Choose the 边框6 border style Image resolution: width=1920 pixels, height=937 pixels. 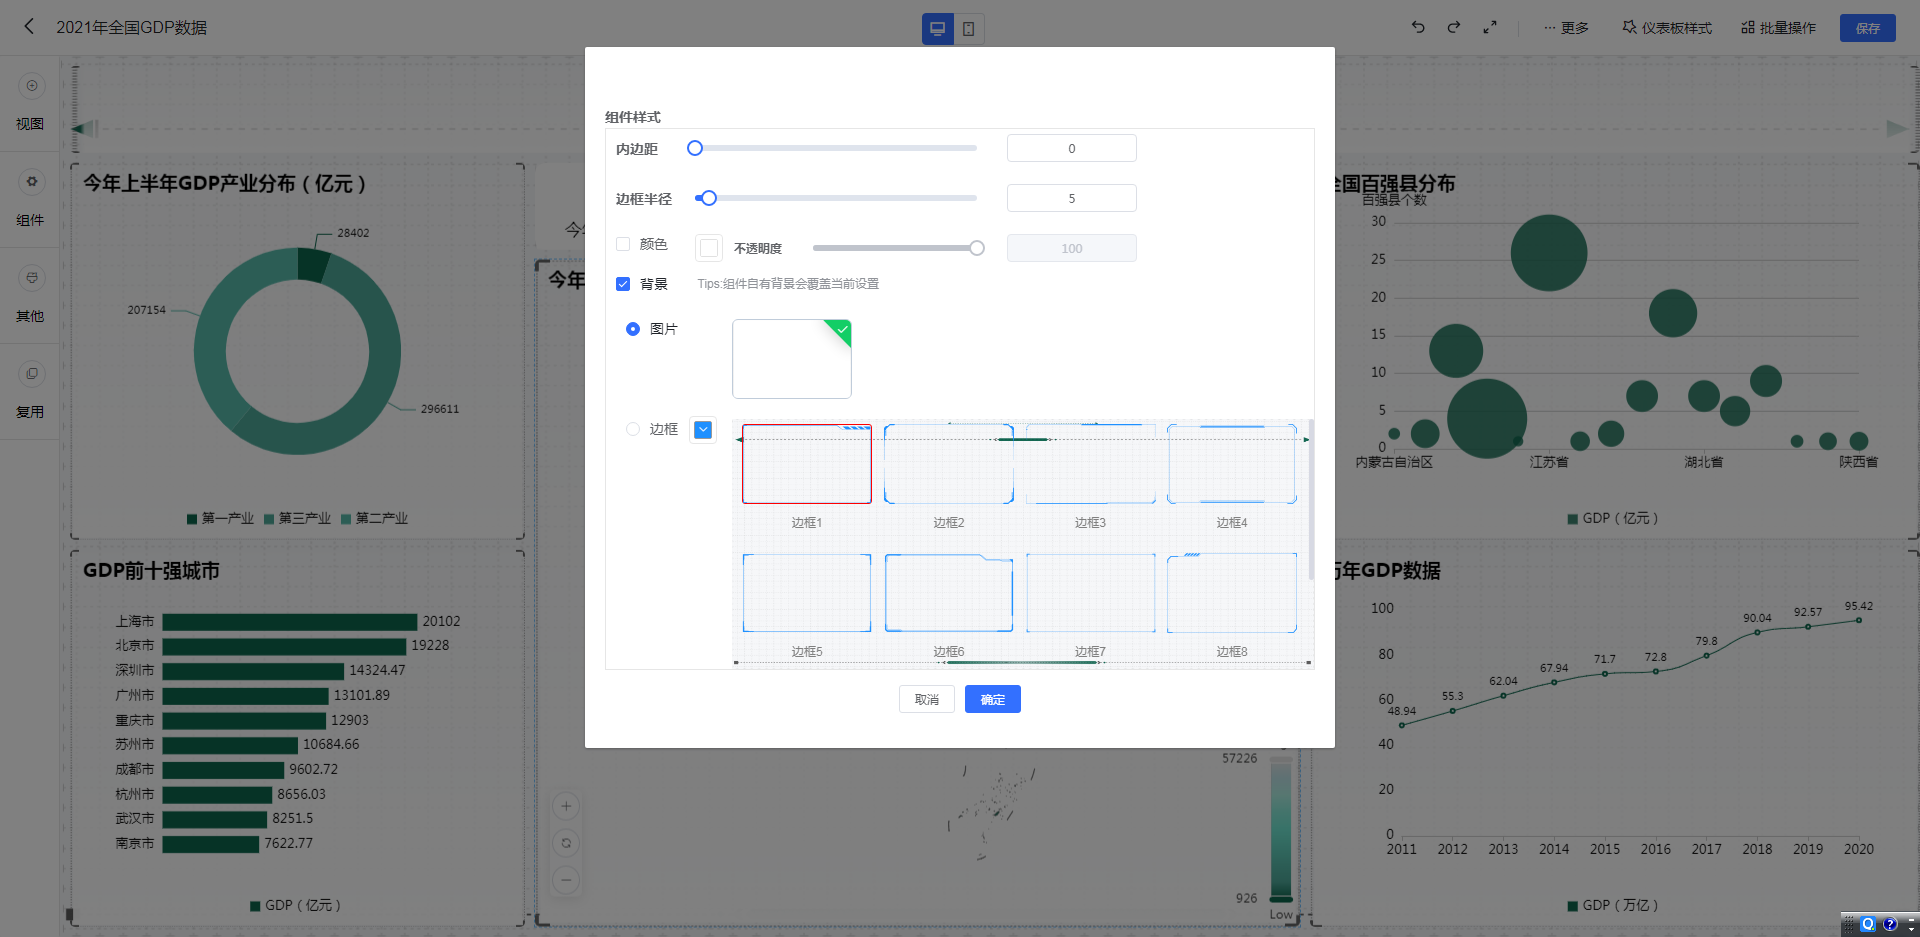[x=949, y=593]
